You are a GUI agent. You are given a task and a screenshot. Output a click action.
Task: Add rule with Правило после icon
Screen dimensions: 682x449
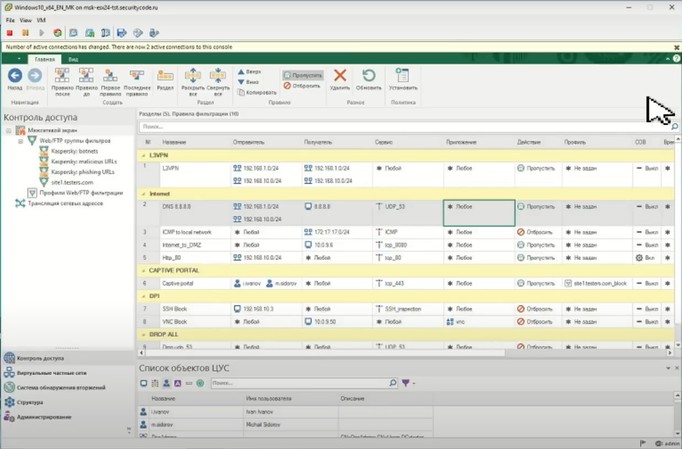point(62,76)
